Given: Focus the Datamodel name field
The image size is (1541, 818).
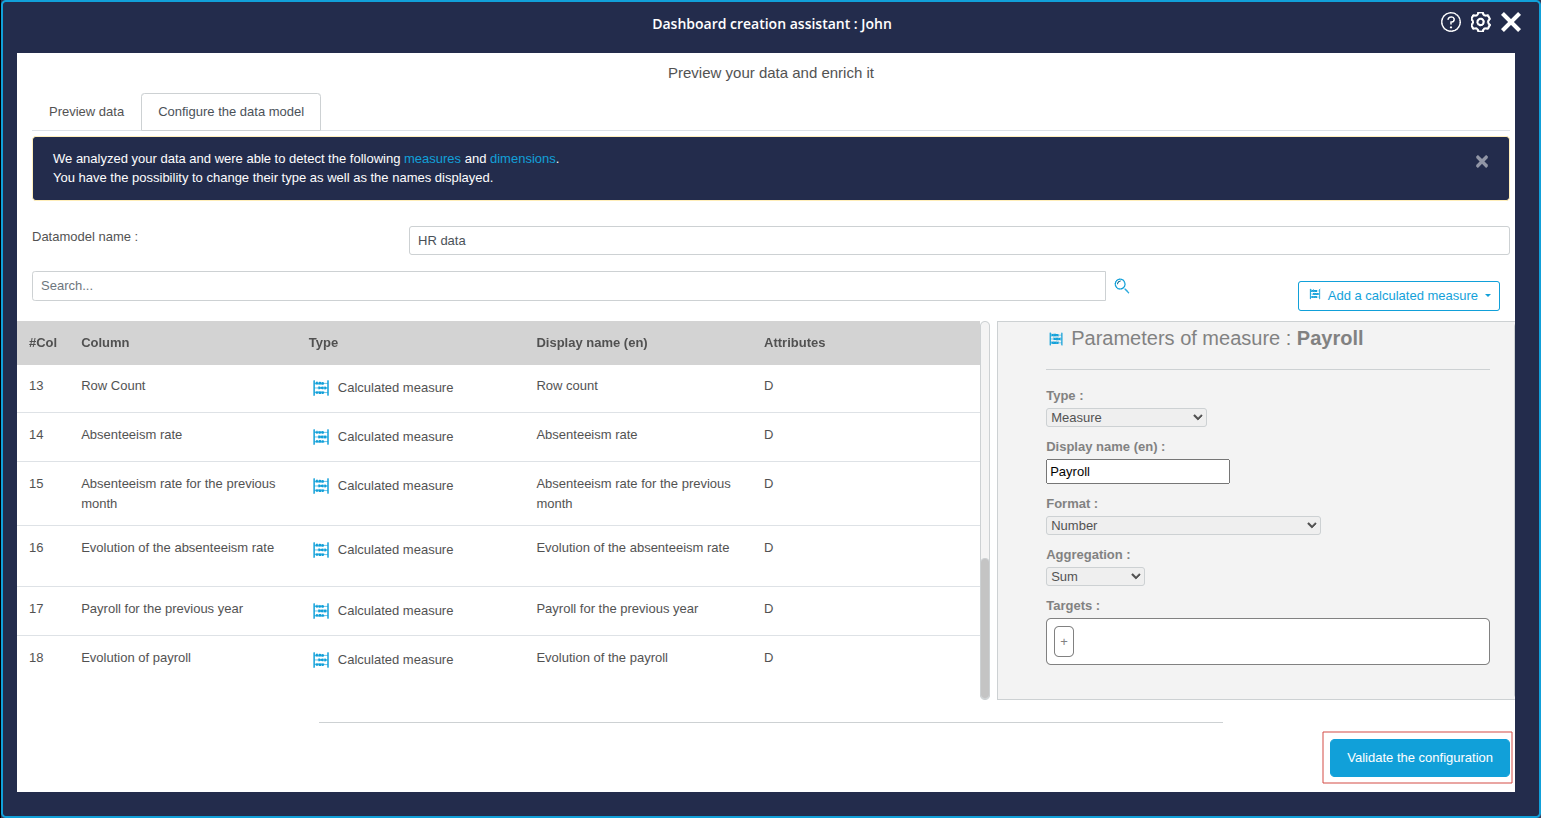Looking at the screenshot, I should click(958, 241).
